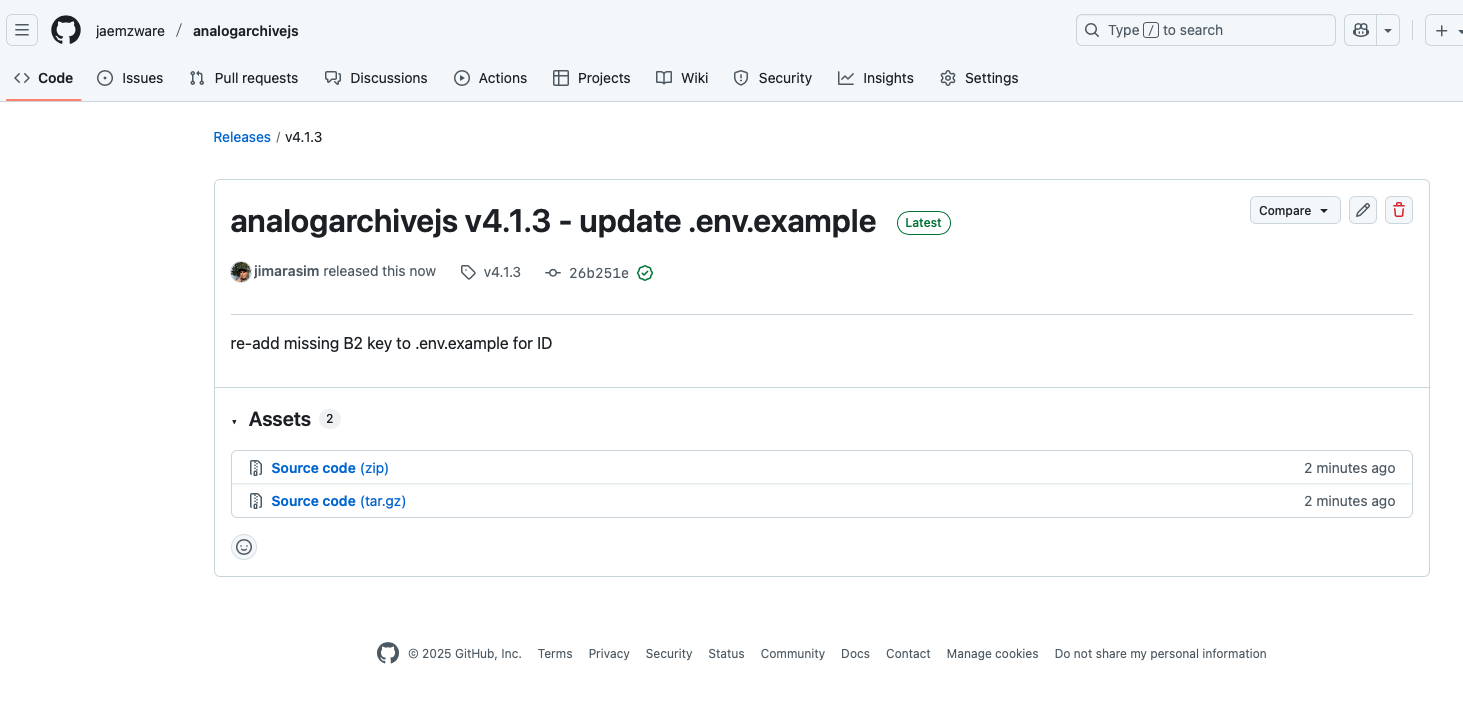Open the Copilot options dropdown arrow

pyautogui.click(x=1387, y=30)
